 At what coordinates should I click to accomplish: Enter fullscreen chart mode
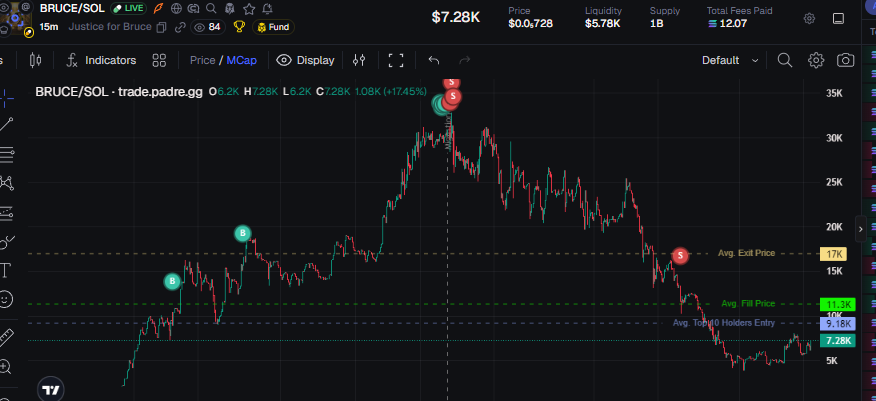tap(396, 60)
